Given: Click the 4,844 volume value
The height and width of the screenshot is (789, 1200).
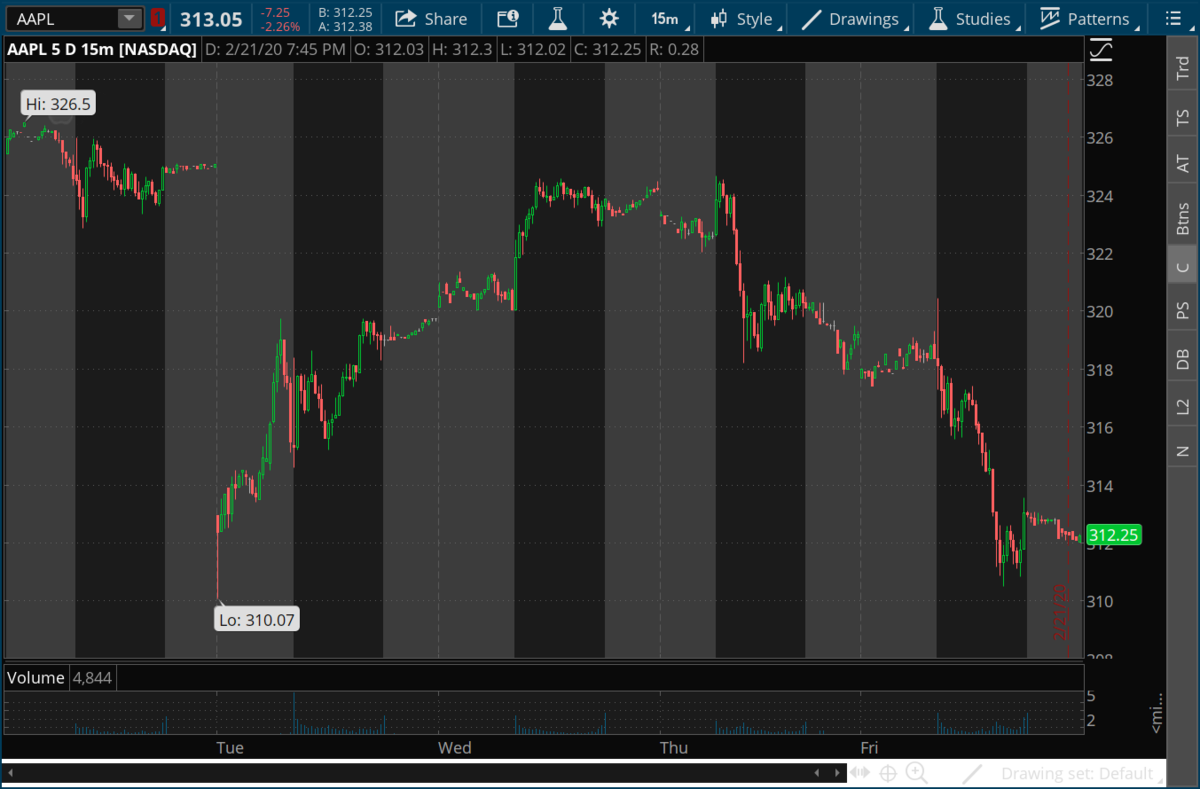Looking at the screenshot, I should tap(92, 678).
